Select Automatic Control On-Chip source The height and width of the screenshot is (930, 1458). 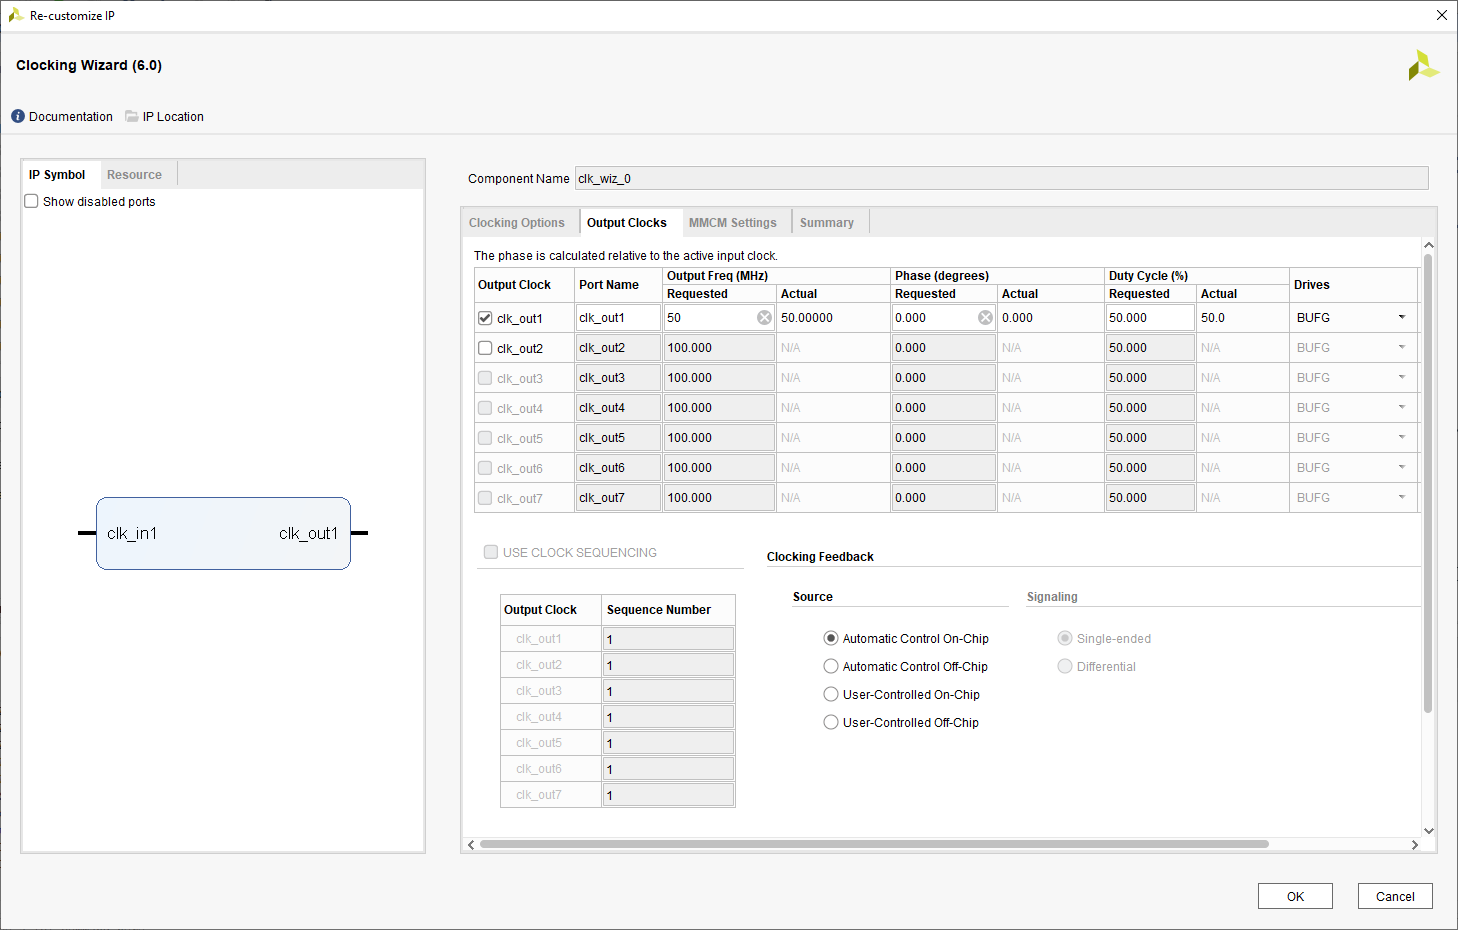[x=831, y=638]
